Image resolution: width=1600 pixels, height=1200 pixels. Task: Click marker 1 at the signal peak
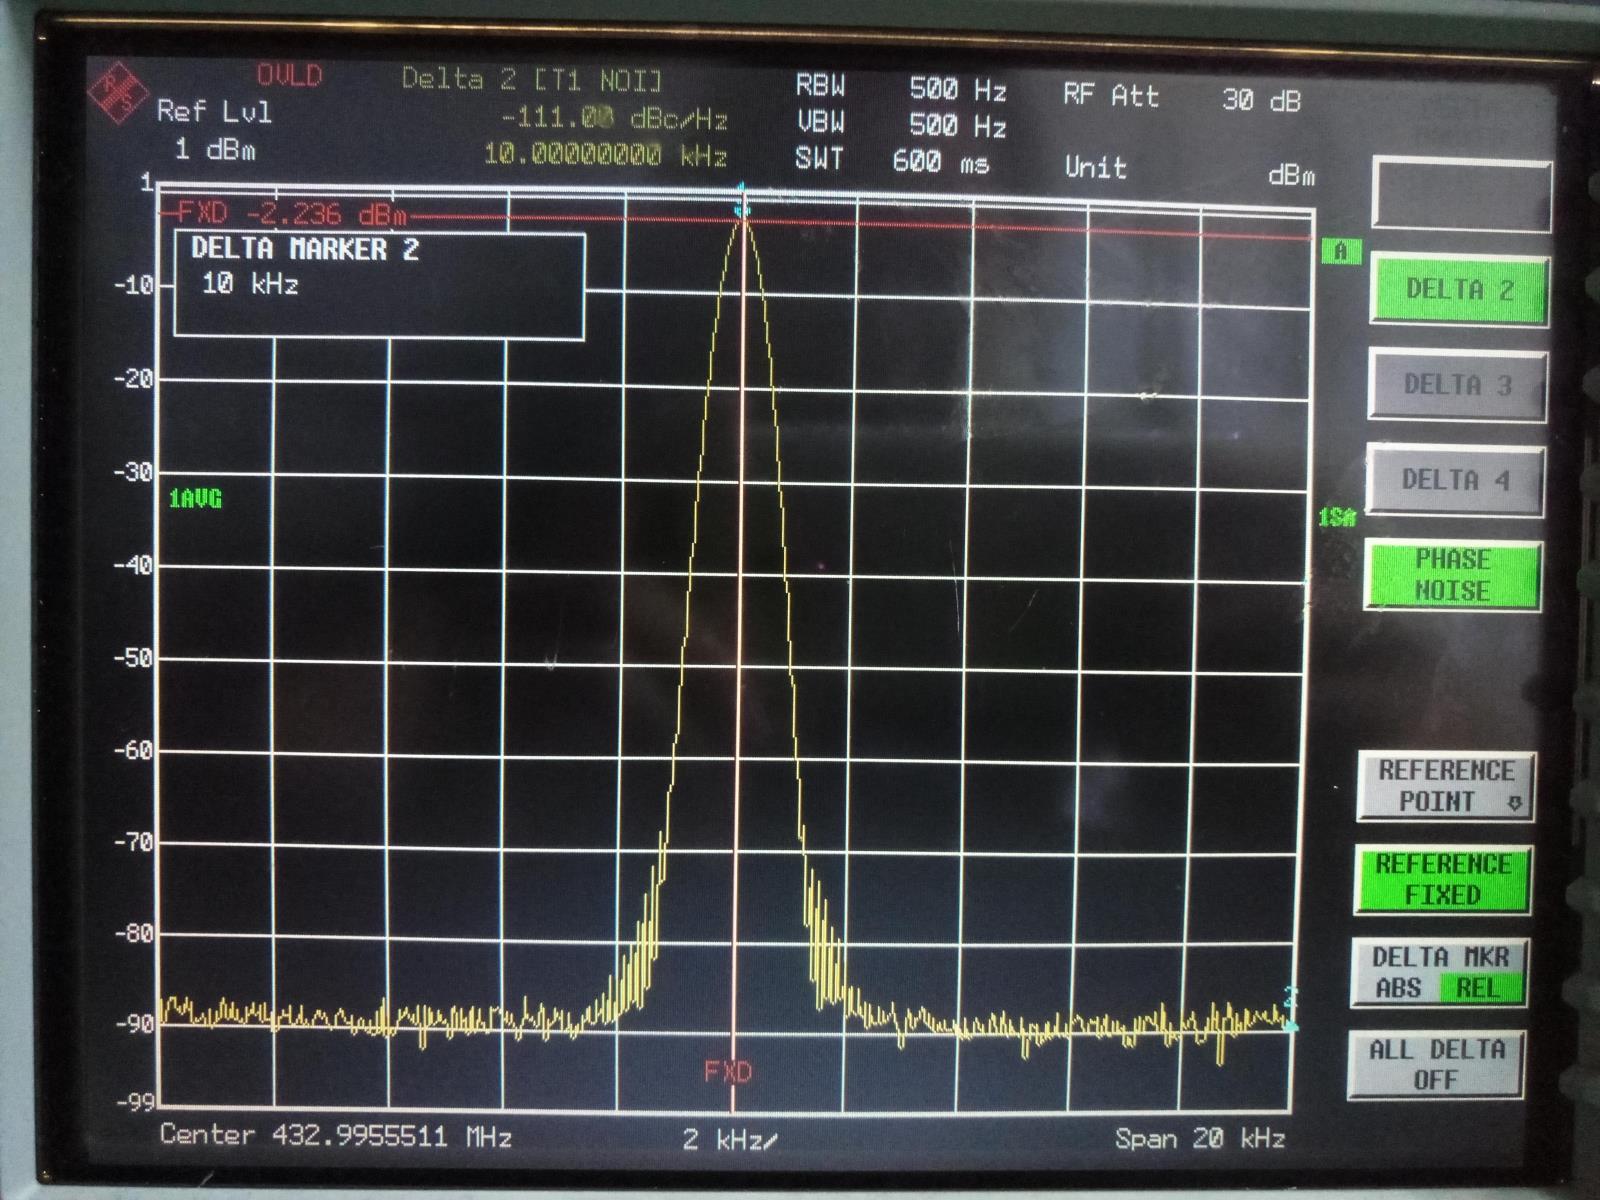741,200
